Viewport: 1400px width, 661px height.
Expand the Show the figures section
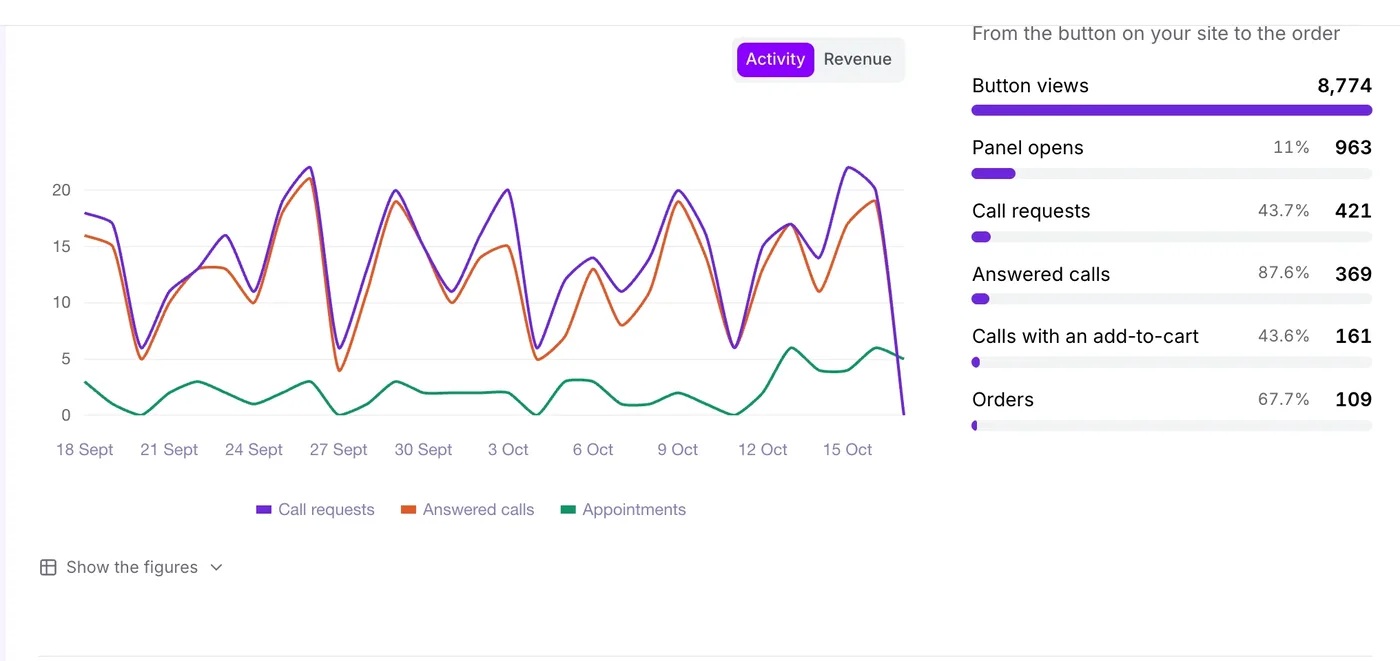(131, 567)
